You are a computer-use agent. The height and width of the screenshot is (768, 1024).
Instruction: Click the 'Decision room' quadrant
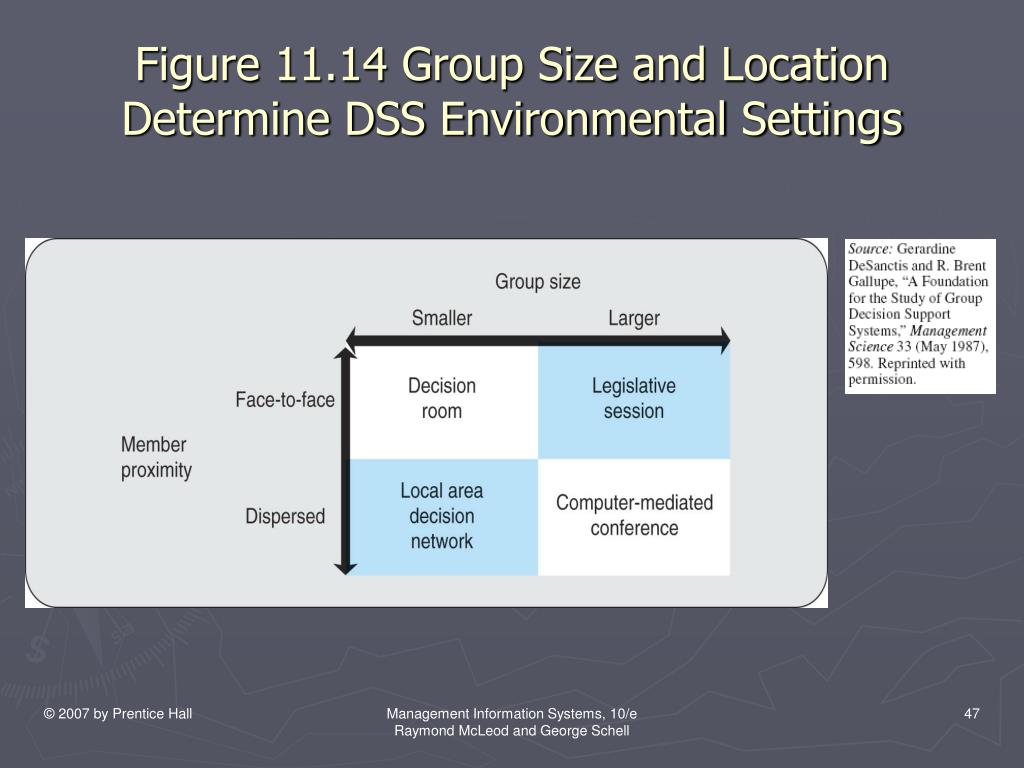tap(443, 402)
